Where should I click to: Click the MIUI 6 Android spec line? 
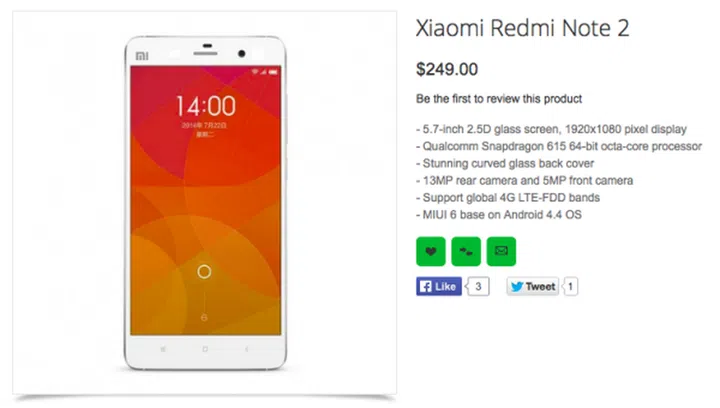click(499, 215)
